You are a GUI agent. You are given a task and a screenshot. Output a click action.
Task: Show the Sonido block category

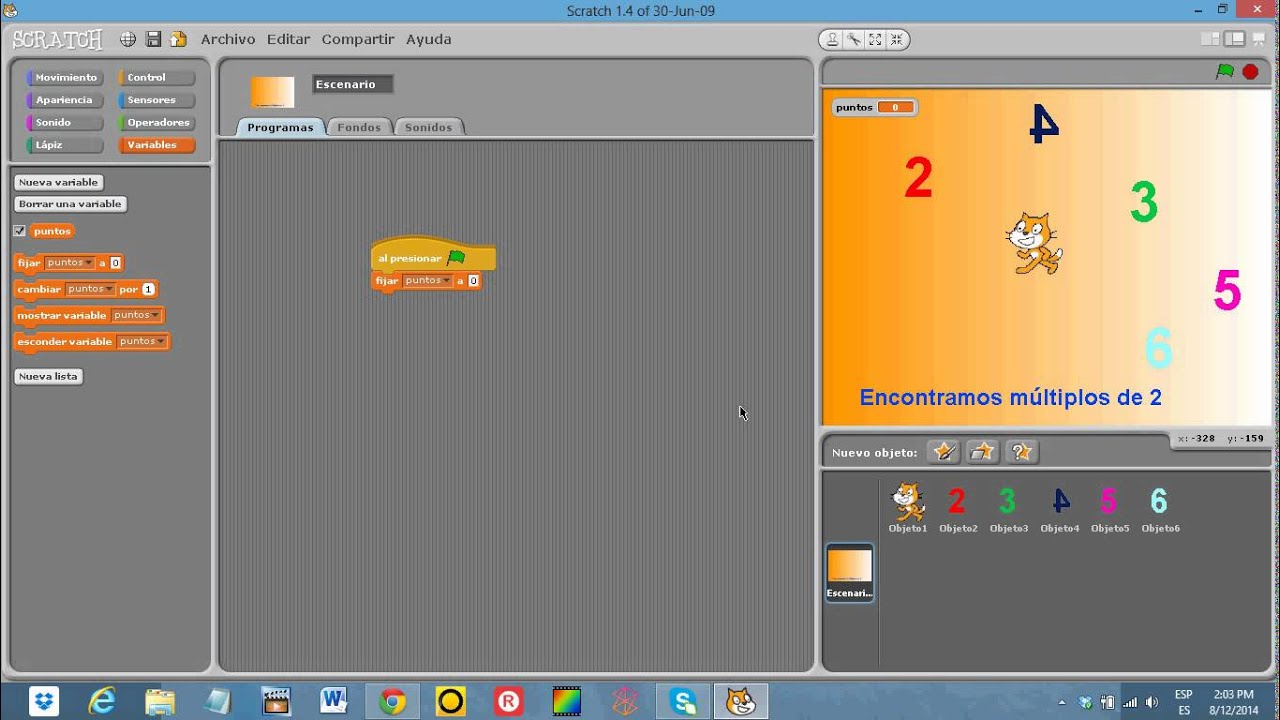pos(65,122)
